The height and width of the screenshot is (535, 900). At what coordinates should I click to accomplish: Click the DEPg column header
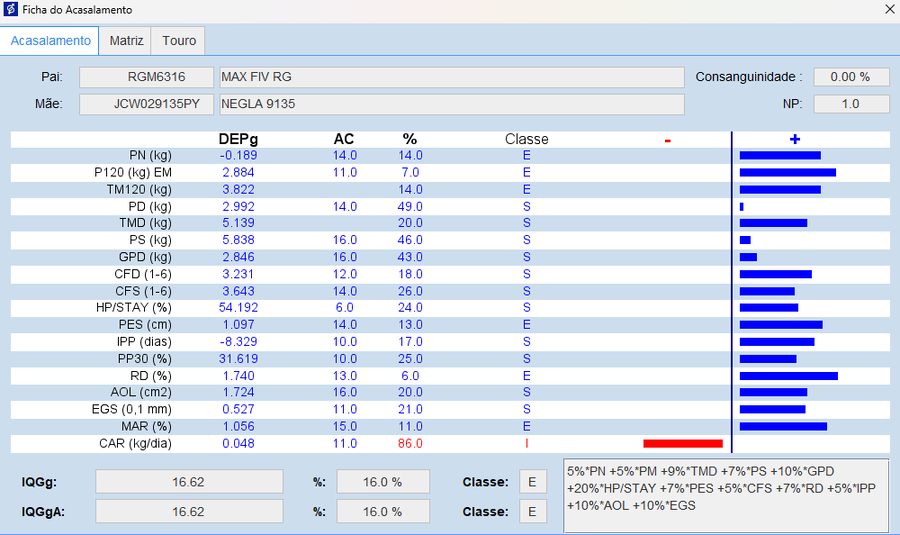238,139
